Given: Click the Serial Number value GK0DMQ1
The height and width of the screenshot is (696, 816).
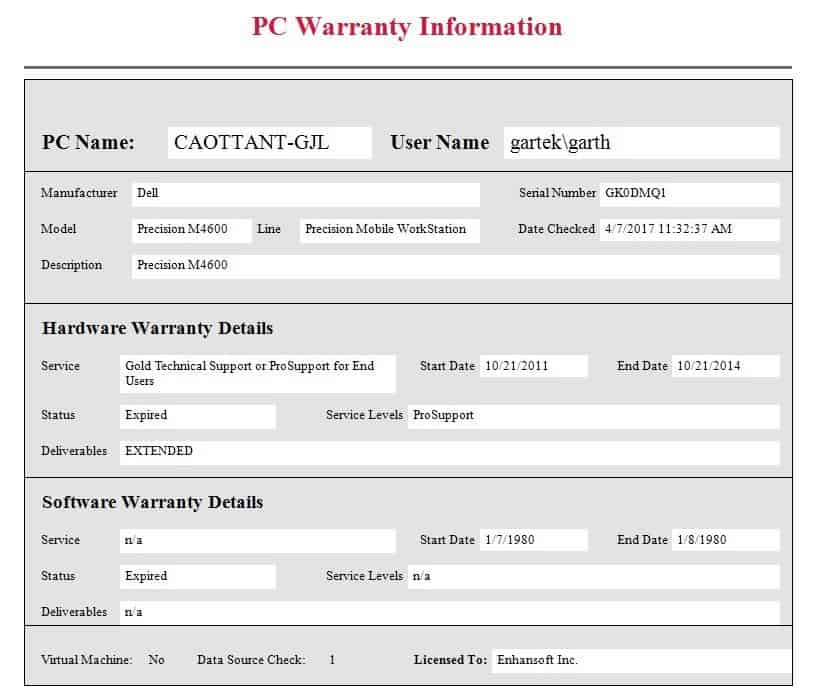Looking at the screenshot, I should coord(690,194).
